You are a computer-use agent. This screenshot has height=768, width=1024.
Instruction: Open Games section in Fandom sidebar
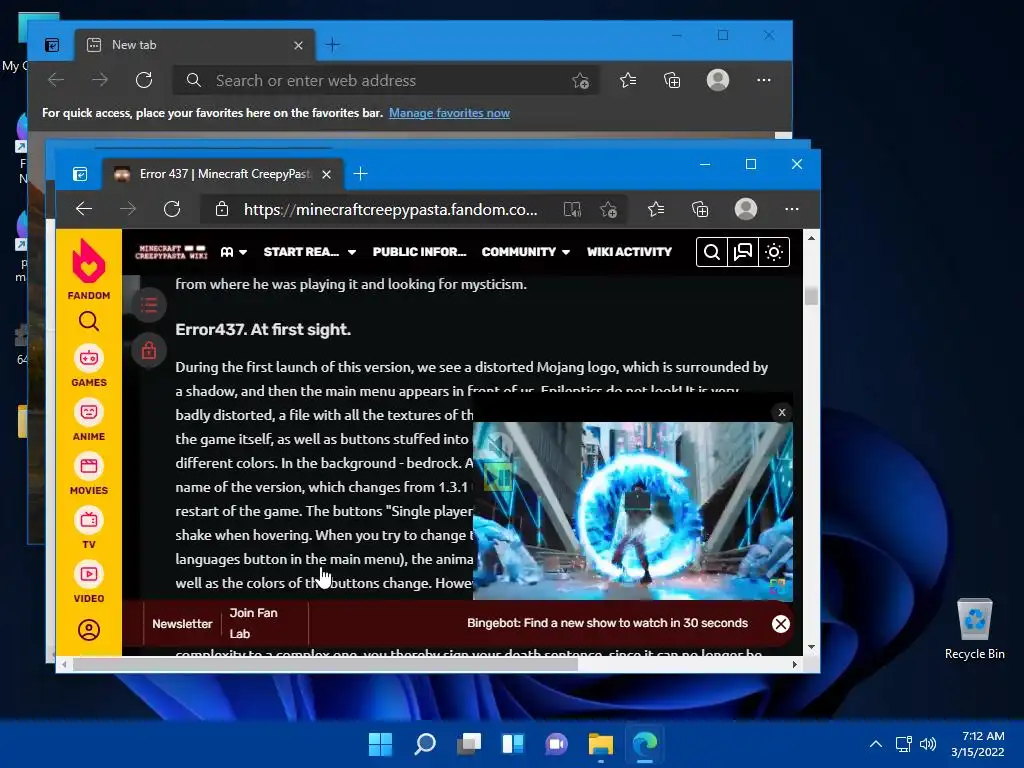pyautogui.click(x=89, y=366)
